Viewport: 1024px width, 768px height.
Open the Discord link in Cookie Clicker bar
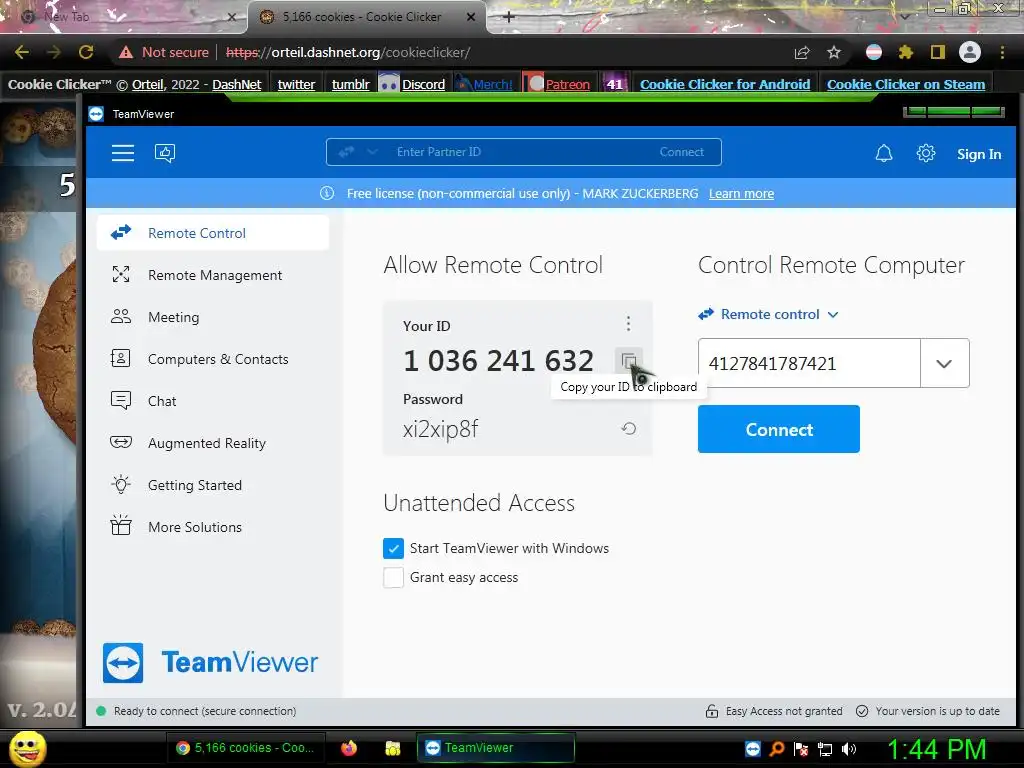[423, 84]
